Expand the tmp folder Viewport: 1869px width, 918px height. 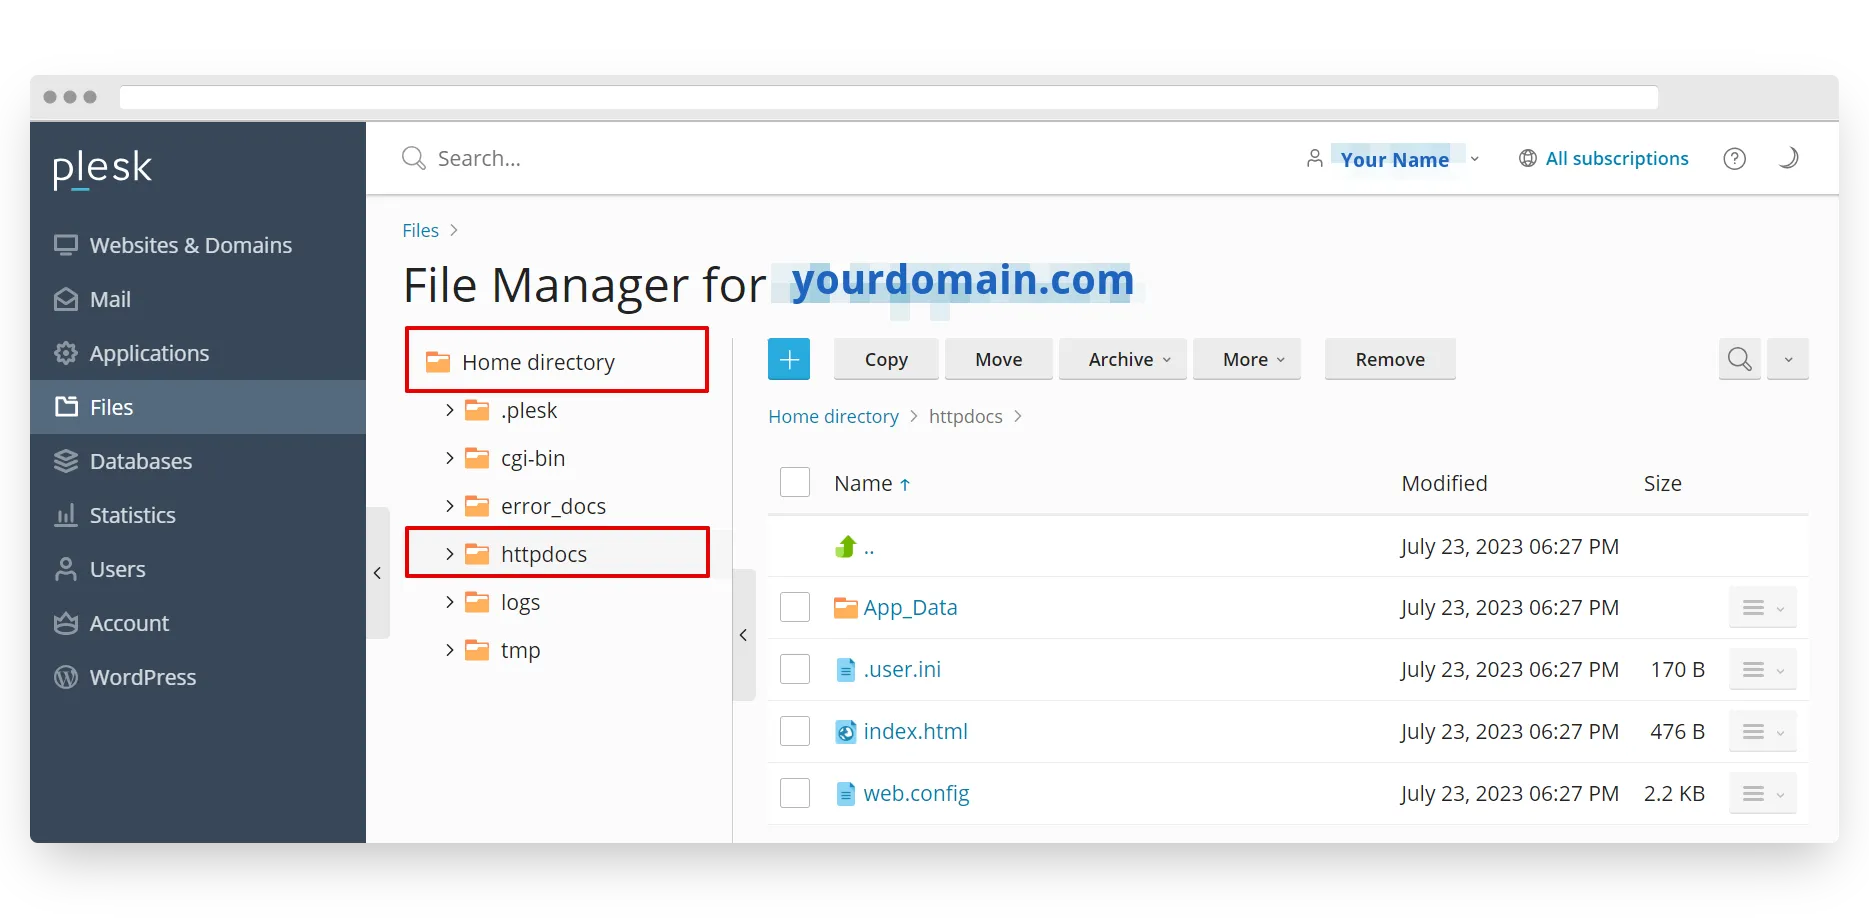tap(449, 650)
